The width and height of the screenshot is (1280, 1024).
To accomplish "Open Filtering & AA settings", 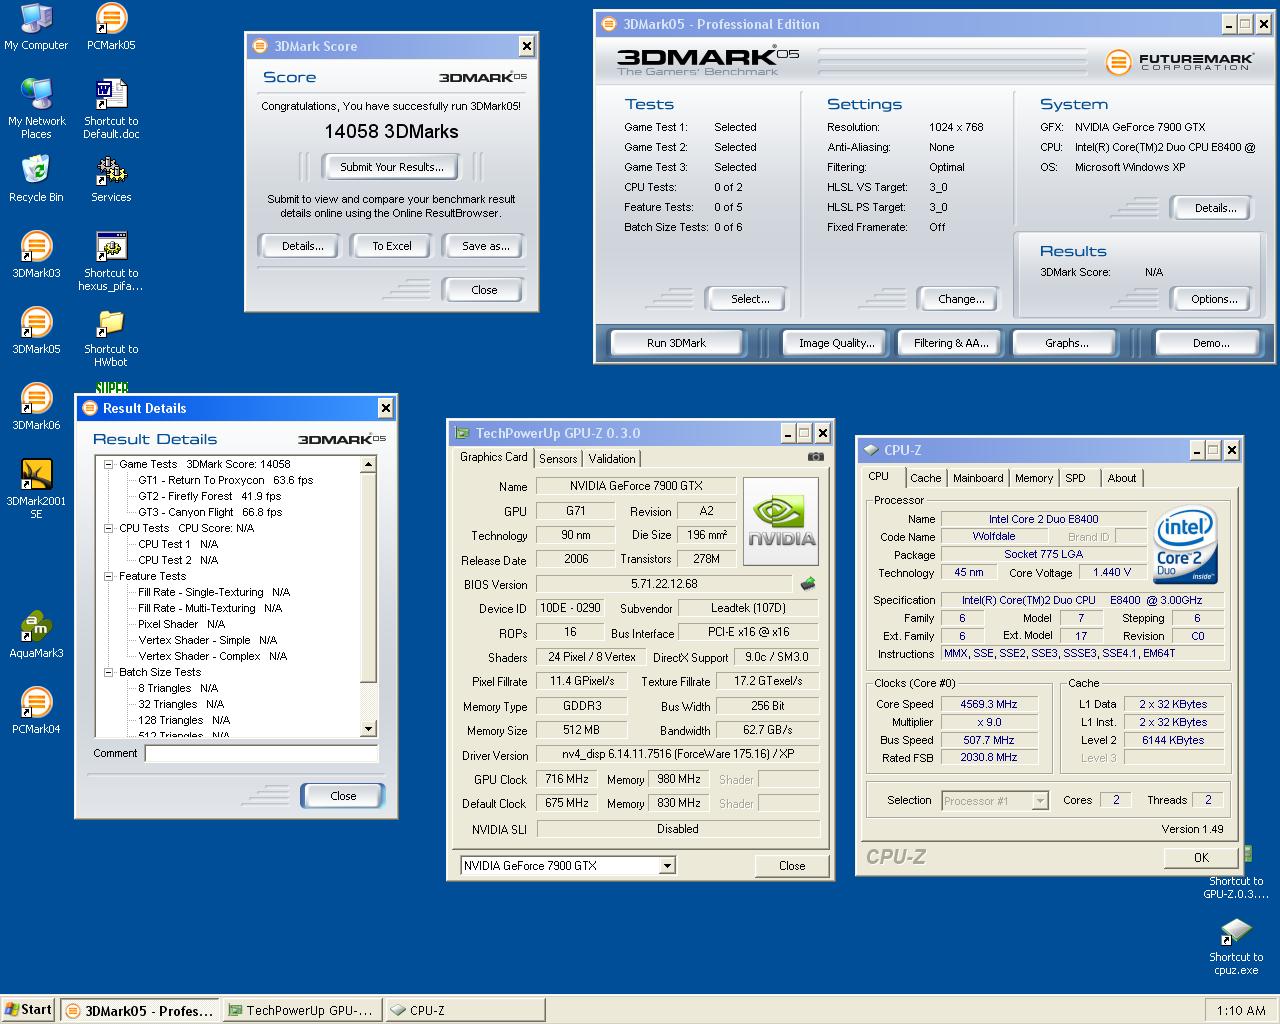I will [x=951, y=343].
